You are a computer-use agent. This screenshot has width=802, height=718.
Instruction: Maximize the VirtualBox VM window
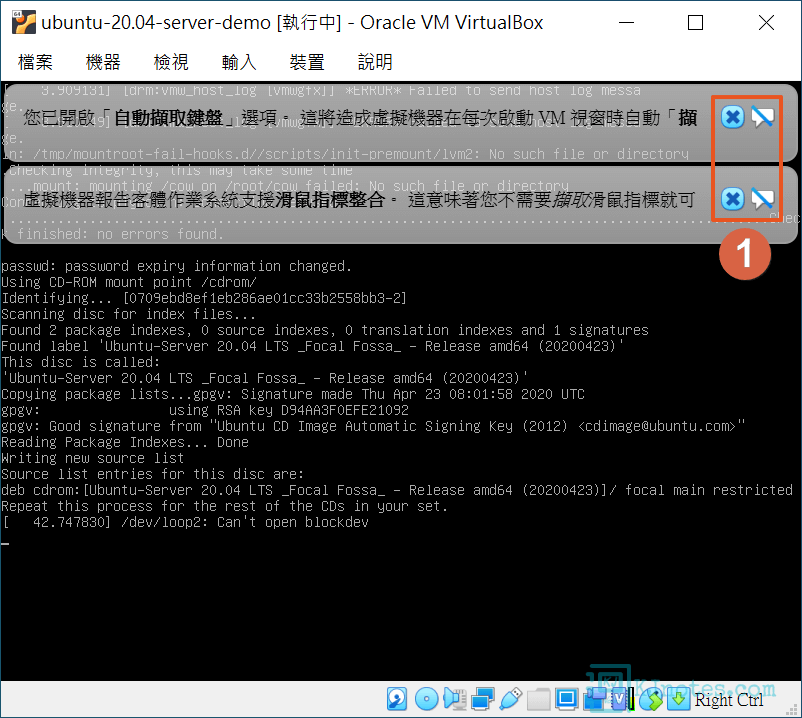pyautogui.click(x=695, y=23)
